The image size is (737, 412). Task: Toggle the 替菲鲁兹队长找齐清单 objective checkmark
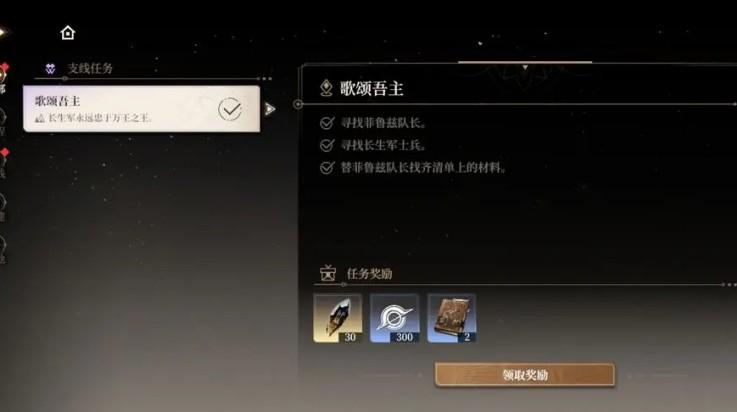[327, 167]
